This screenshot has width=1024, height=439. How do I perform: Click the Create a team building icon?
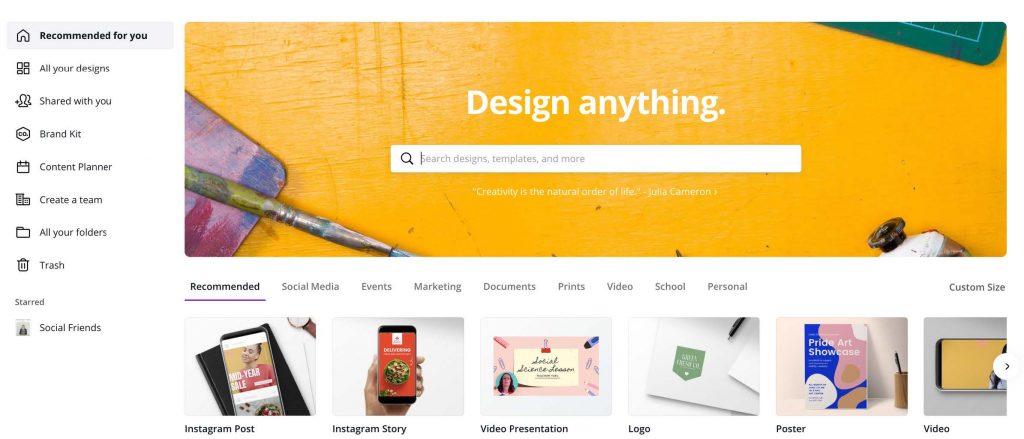[x=23, y=199]
